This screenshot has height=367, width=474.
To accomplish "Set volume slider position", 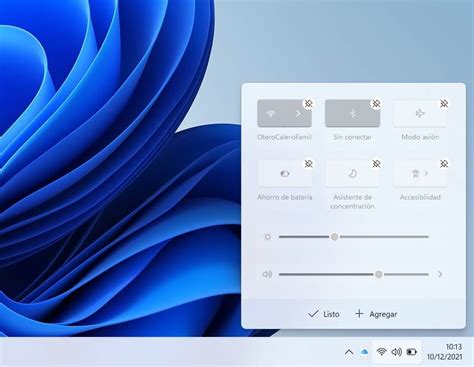I will 379,274.
